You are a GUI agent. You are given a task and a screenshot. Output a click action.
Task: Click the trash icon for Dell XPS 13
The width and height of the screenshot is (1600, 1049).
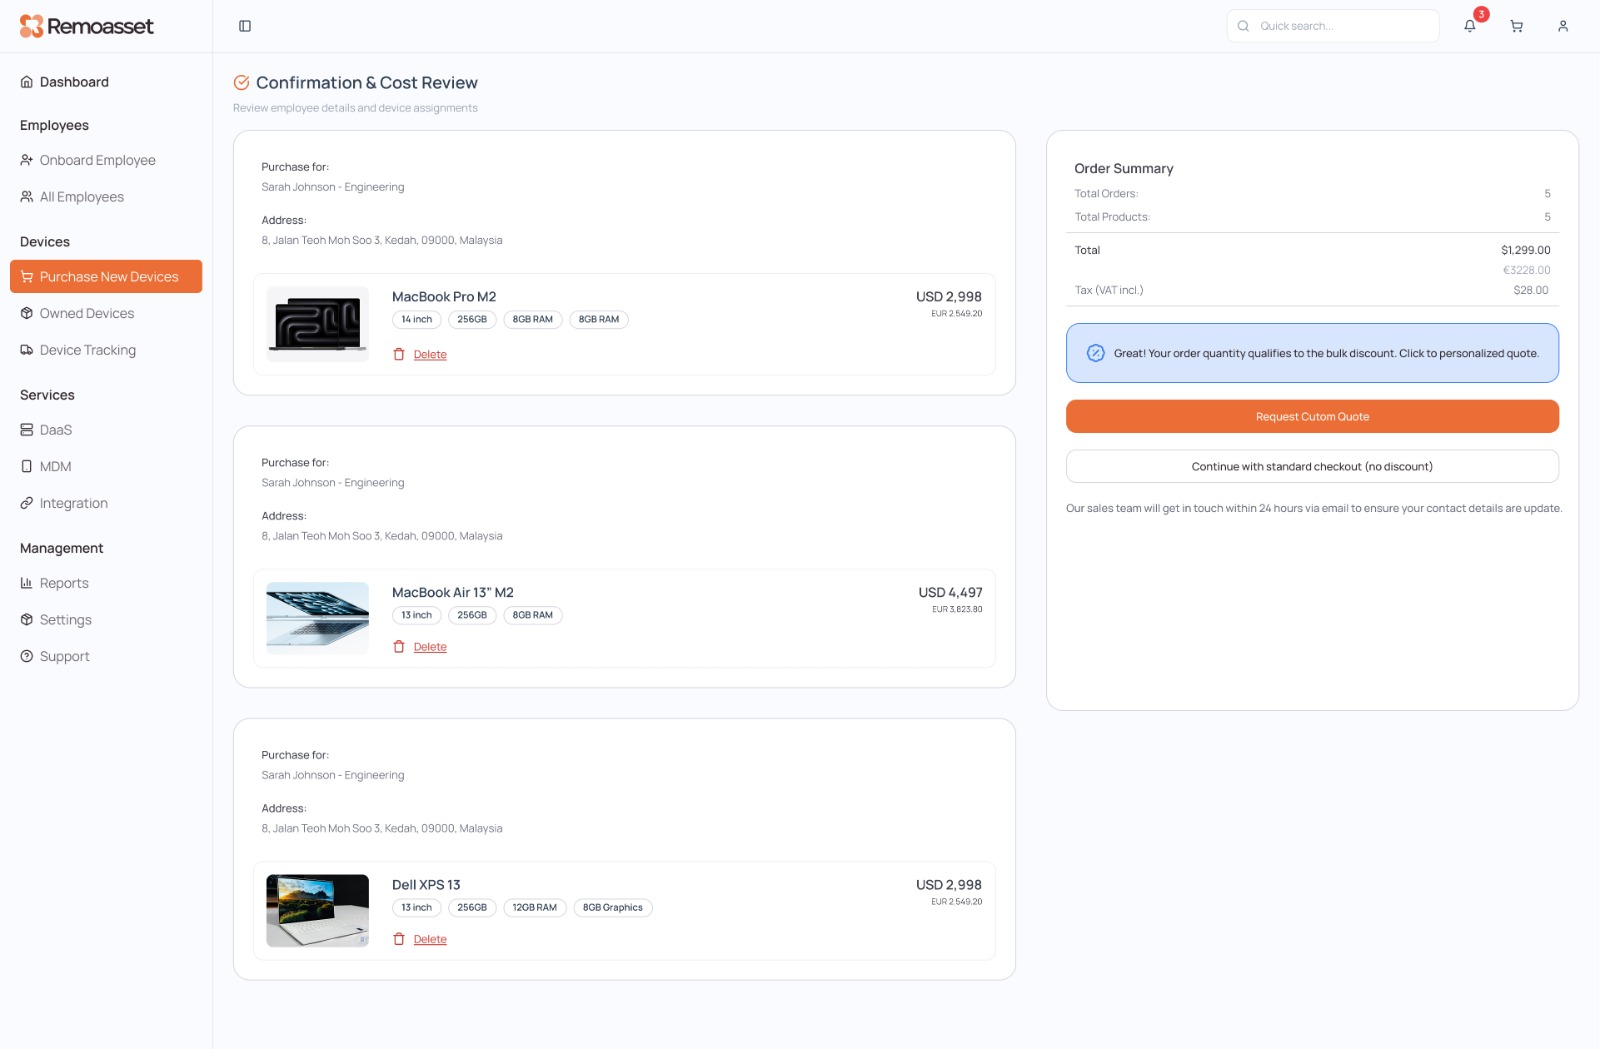pos(399,939)
